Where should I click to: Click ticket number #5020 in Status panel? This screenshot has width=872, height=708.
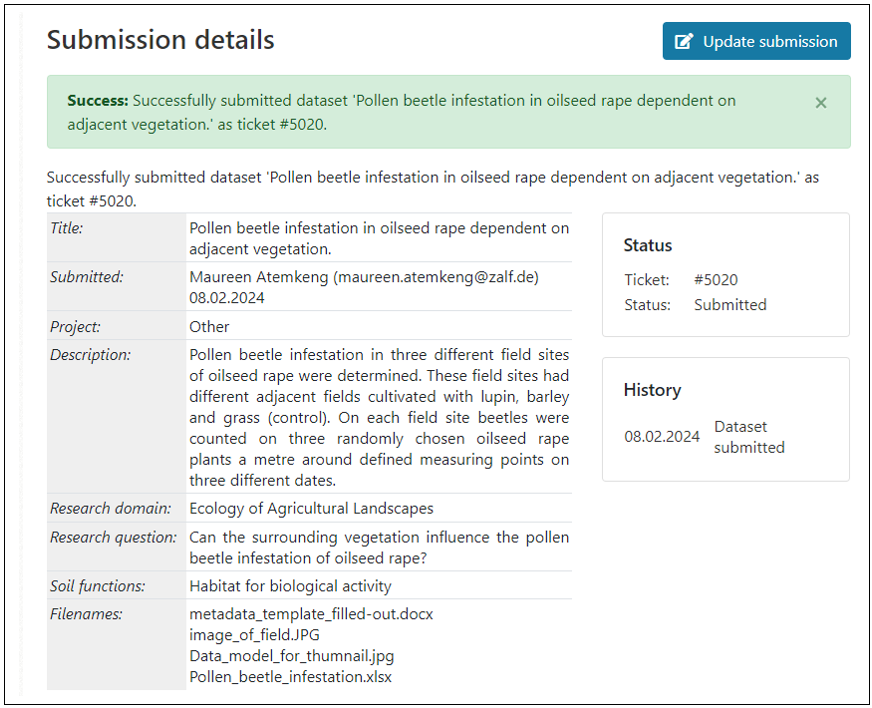pos(716,280)
